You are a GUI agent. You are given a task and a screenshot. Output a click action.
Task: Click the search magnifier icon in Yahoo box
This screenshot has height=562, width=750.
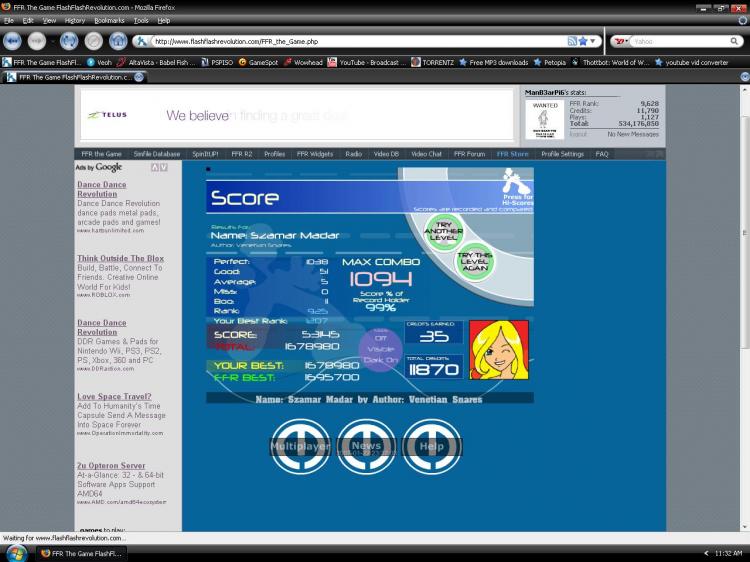coord(734,41)
